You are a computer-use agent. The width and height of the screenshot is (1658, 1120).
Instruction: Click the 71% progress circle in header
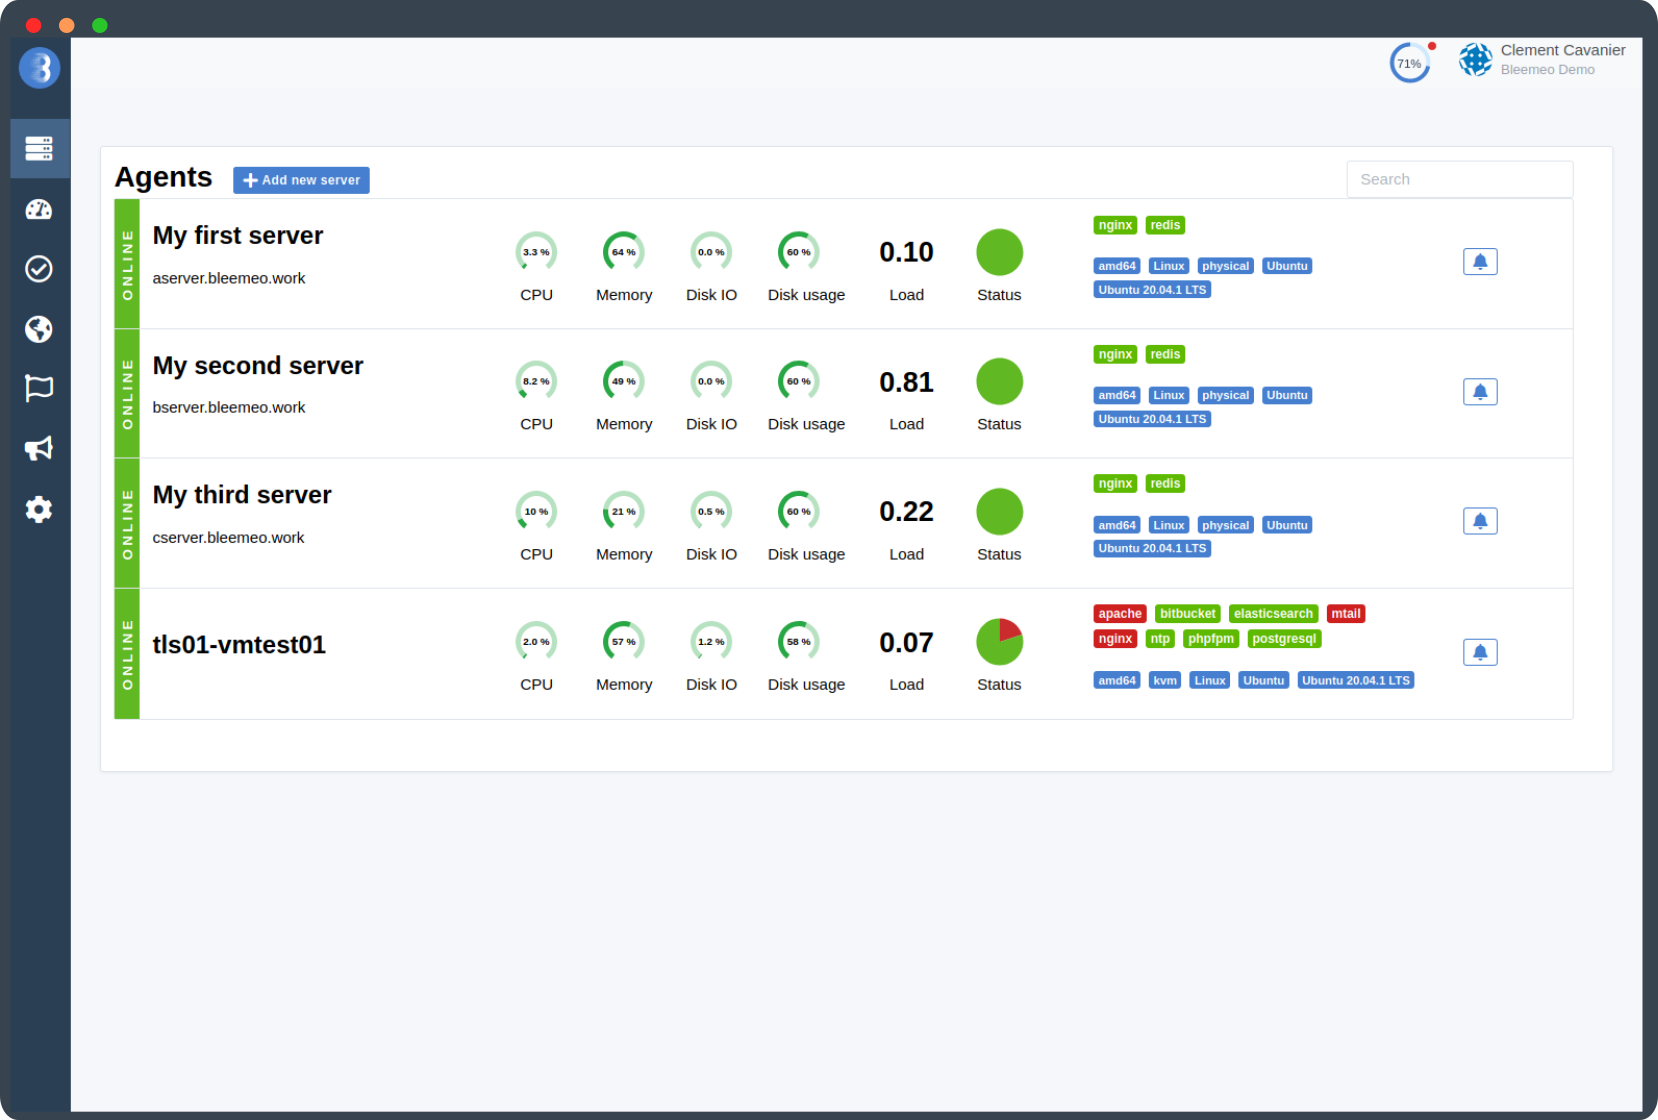[1409, 63]
